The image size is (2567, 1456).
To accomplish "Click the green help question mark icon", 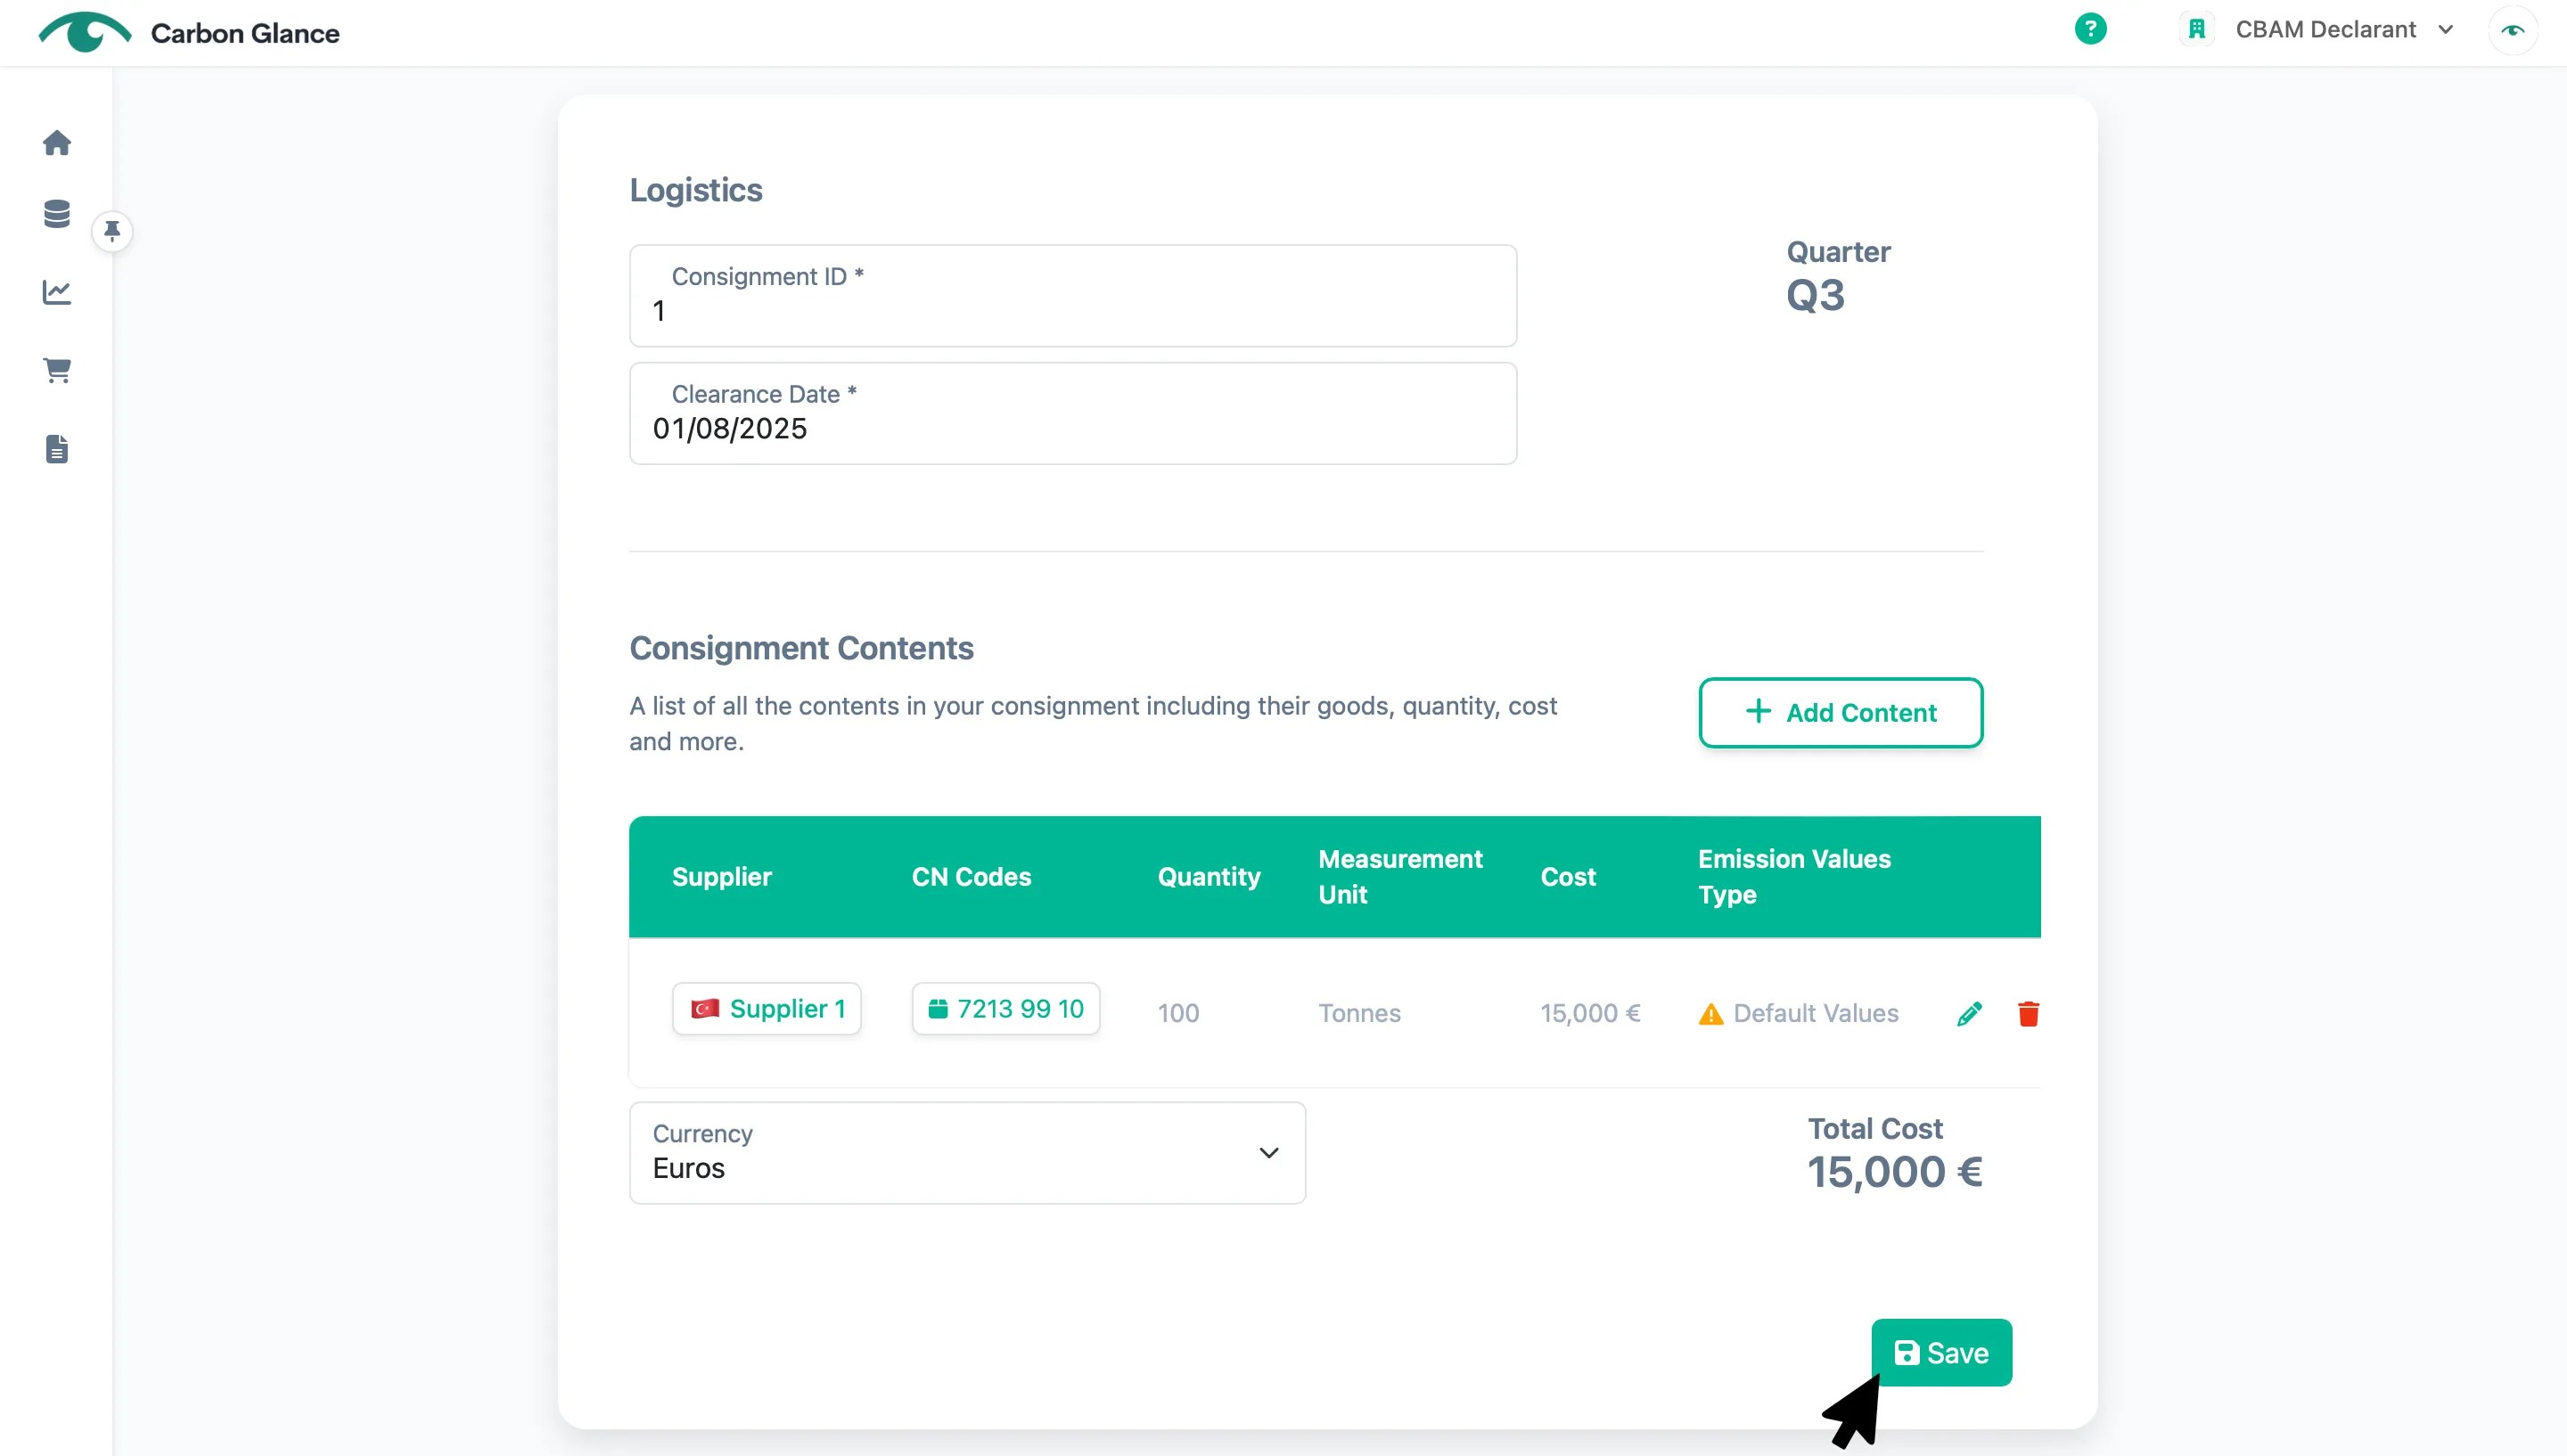I will [2090, 29].
